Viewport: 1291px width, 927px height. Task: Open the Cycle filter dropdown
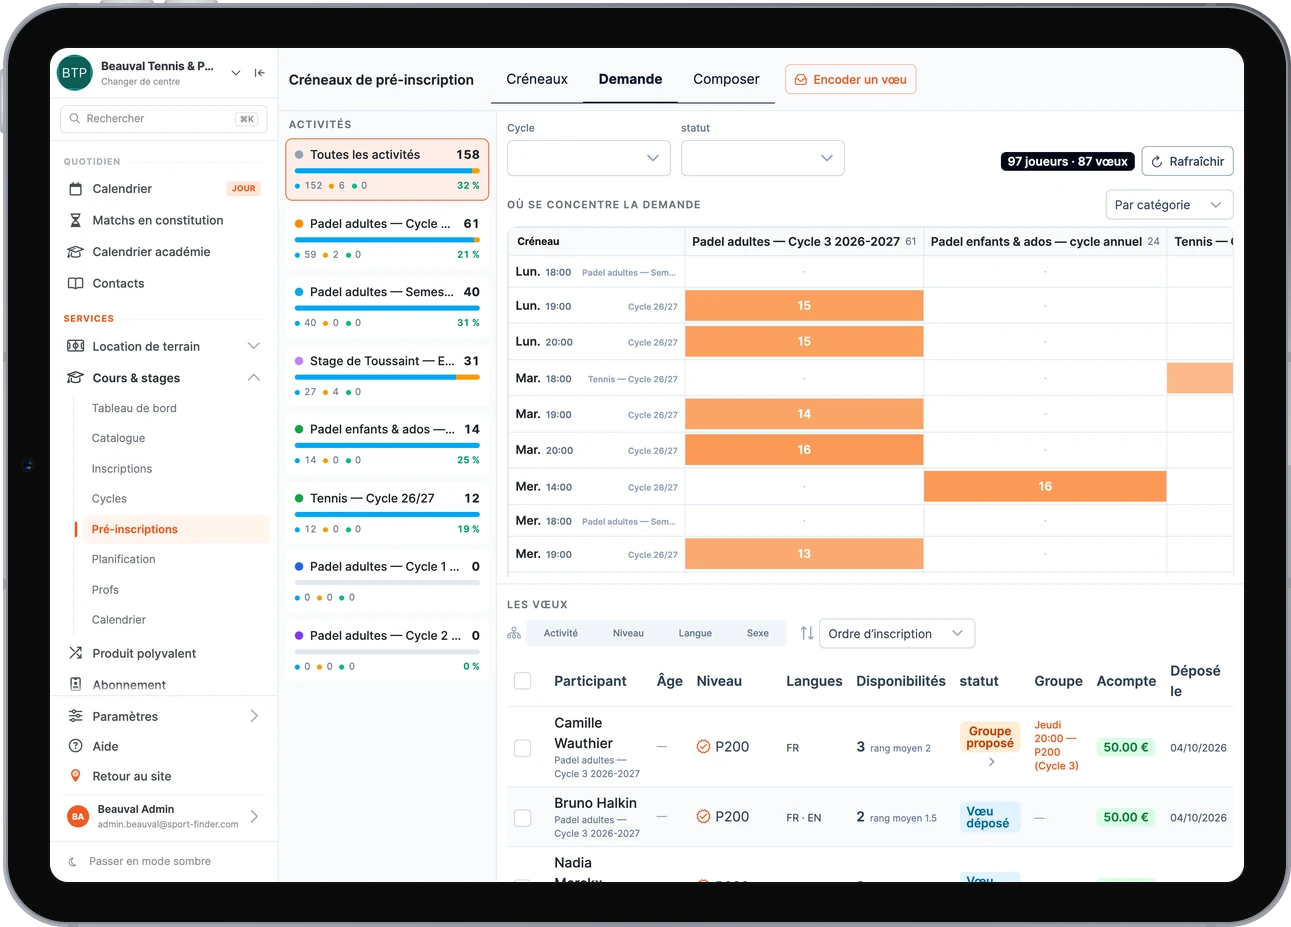tap(589, 158)
